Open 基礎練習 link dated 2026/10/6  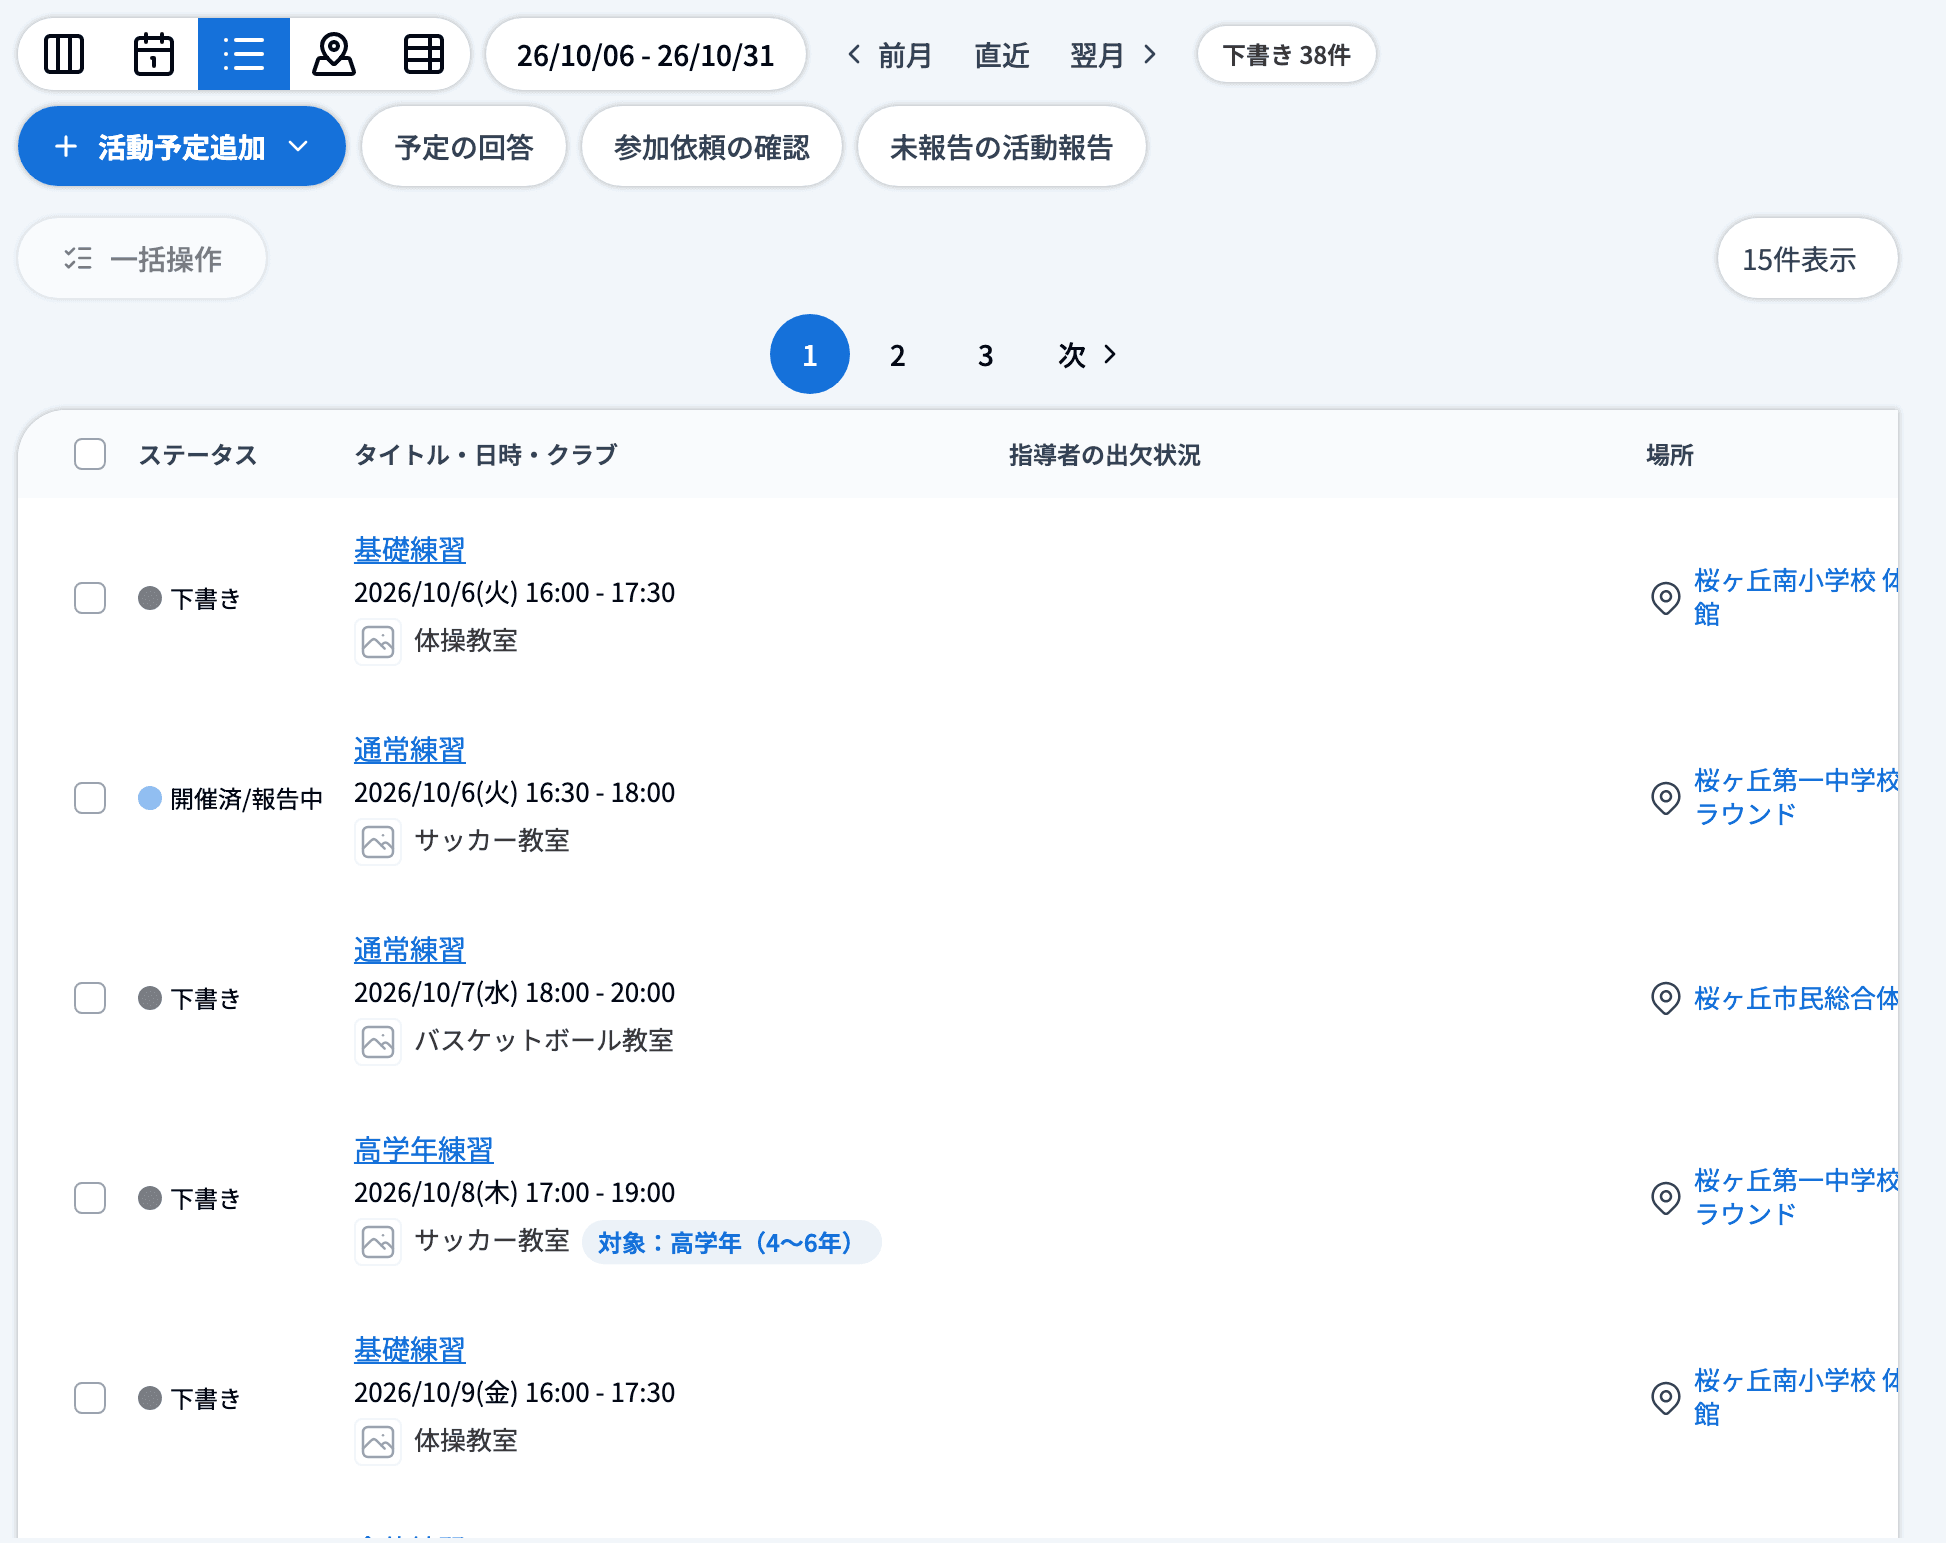410,550
